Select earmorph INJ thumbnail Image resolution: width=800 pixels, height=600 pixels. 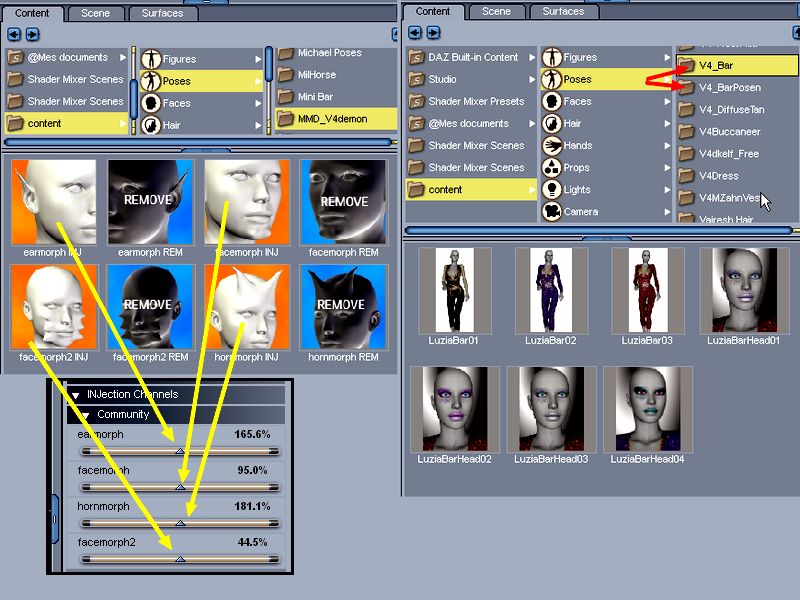(54, 202)
